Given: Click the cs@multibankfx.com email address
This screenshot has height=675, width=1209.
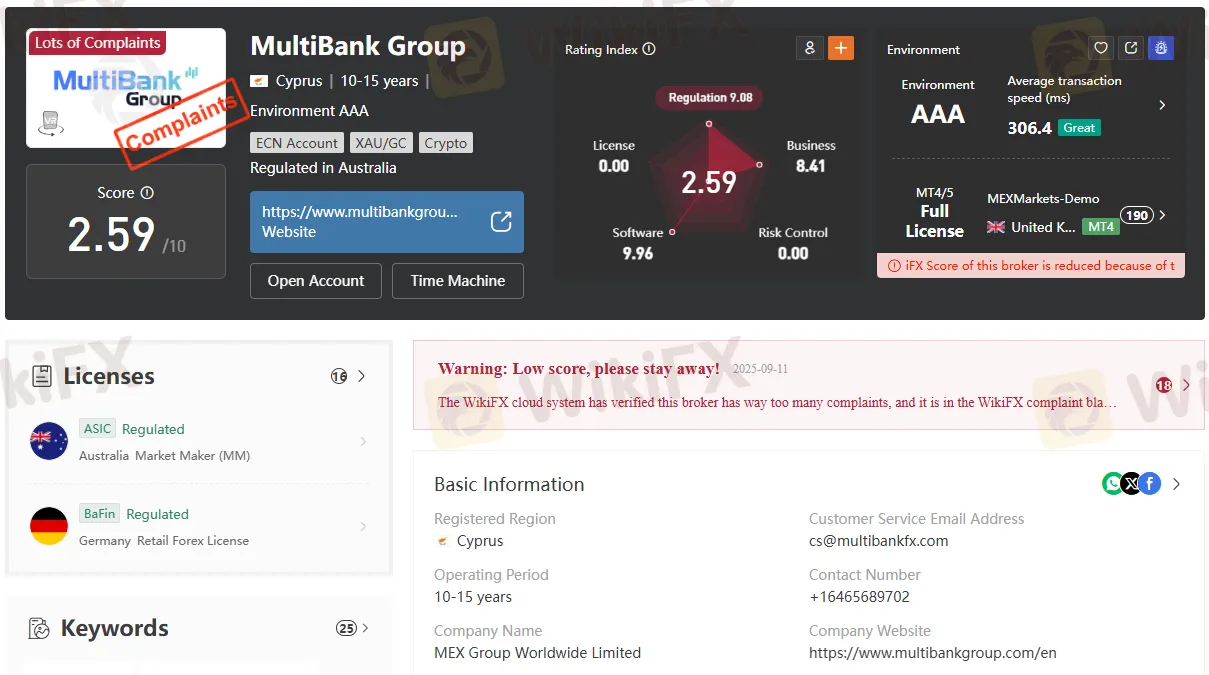Looking at the screenshot, I should coord(879,541).
